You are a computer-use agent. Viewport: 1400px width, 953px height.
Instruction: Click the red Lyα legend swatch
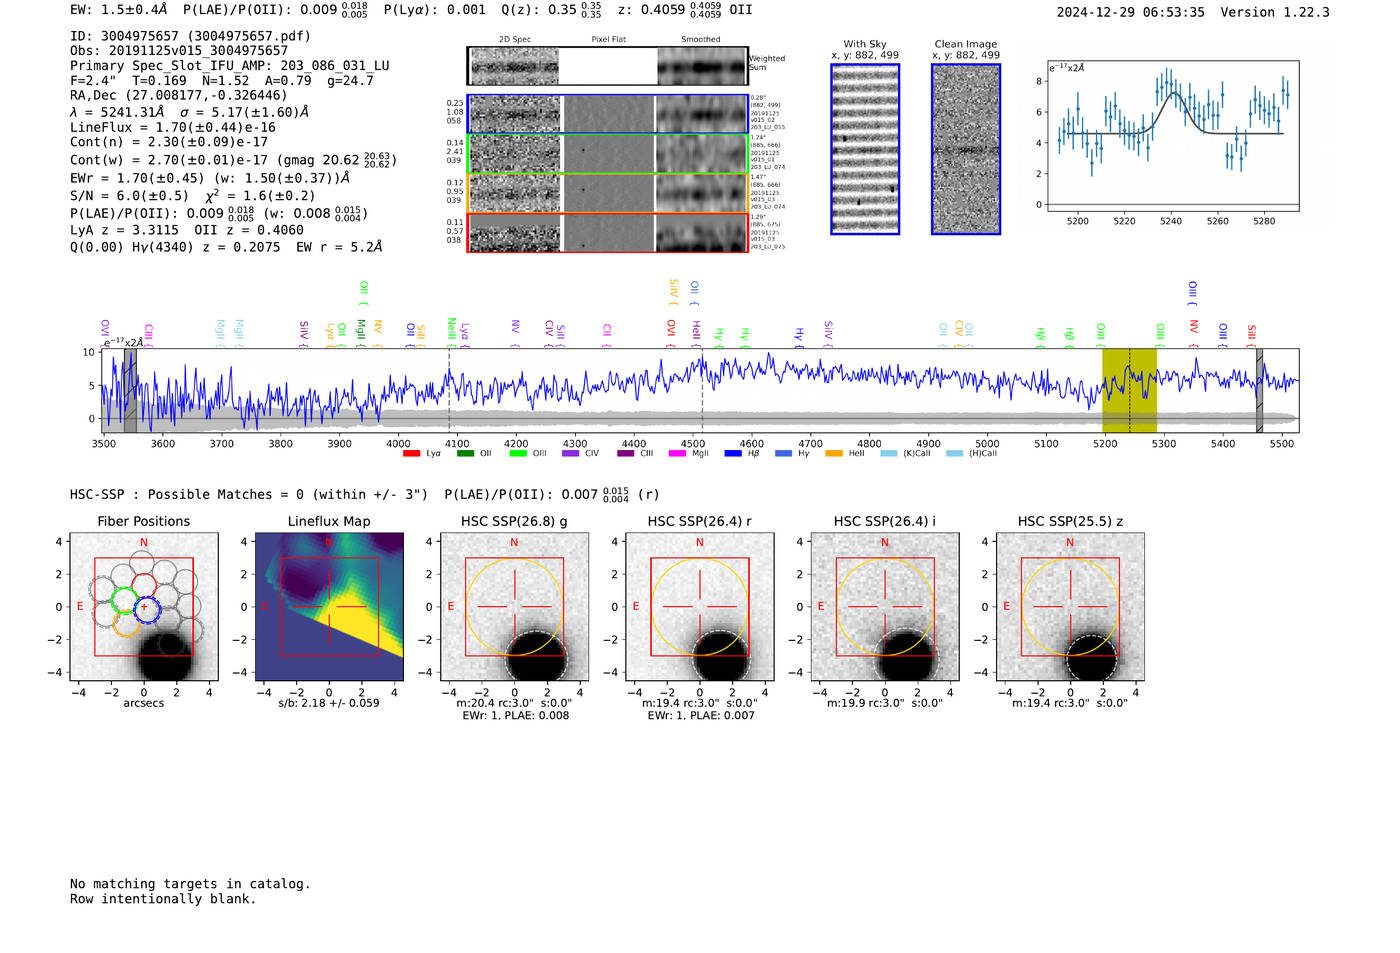[411, 454]
